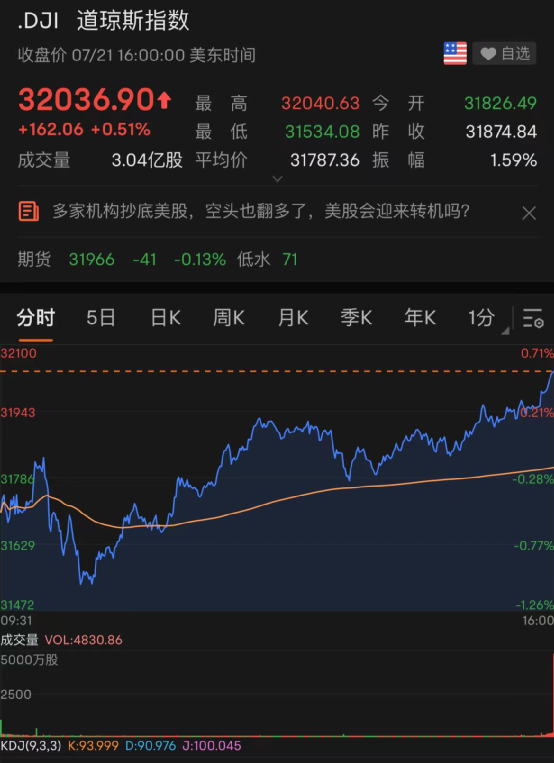This screenshot has height=763, width=554.
Task: Select the 周K chart tab
Action: click(x=229, y=318)
